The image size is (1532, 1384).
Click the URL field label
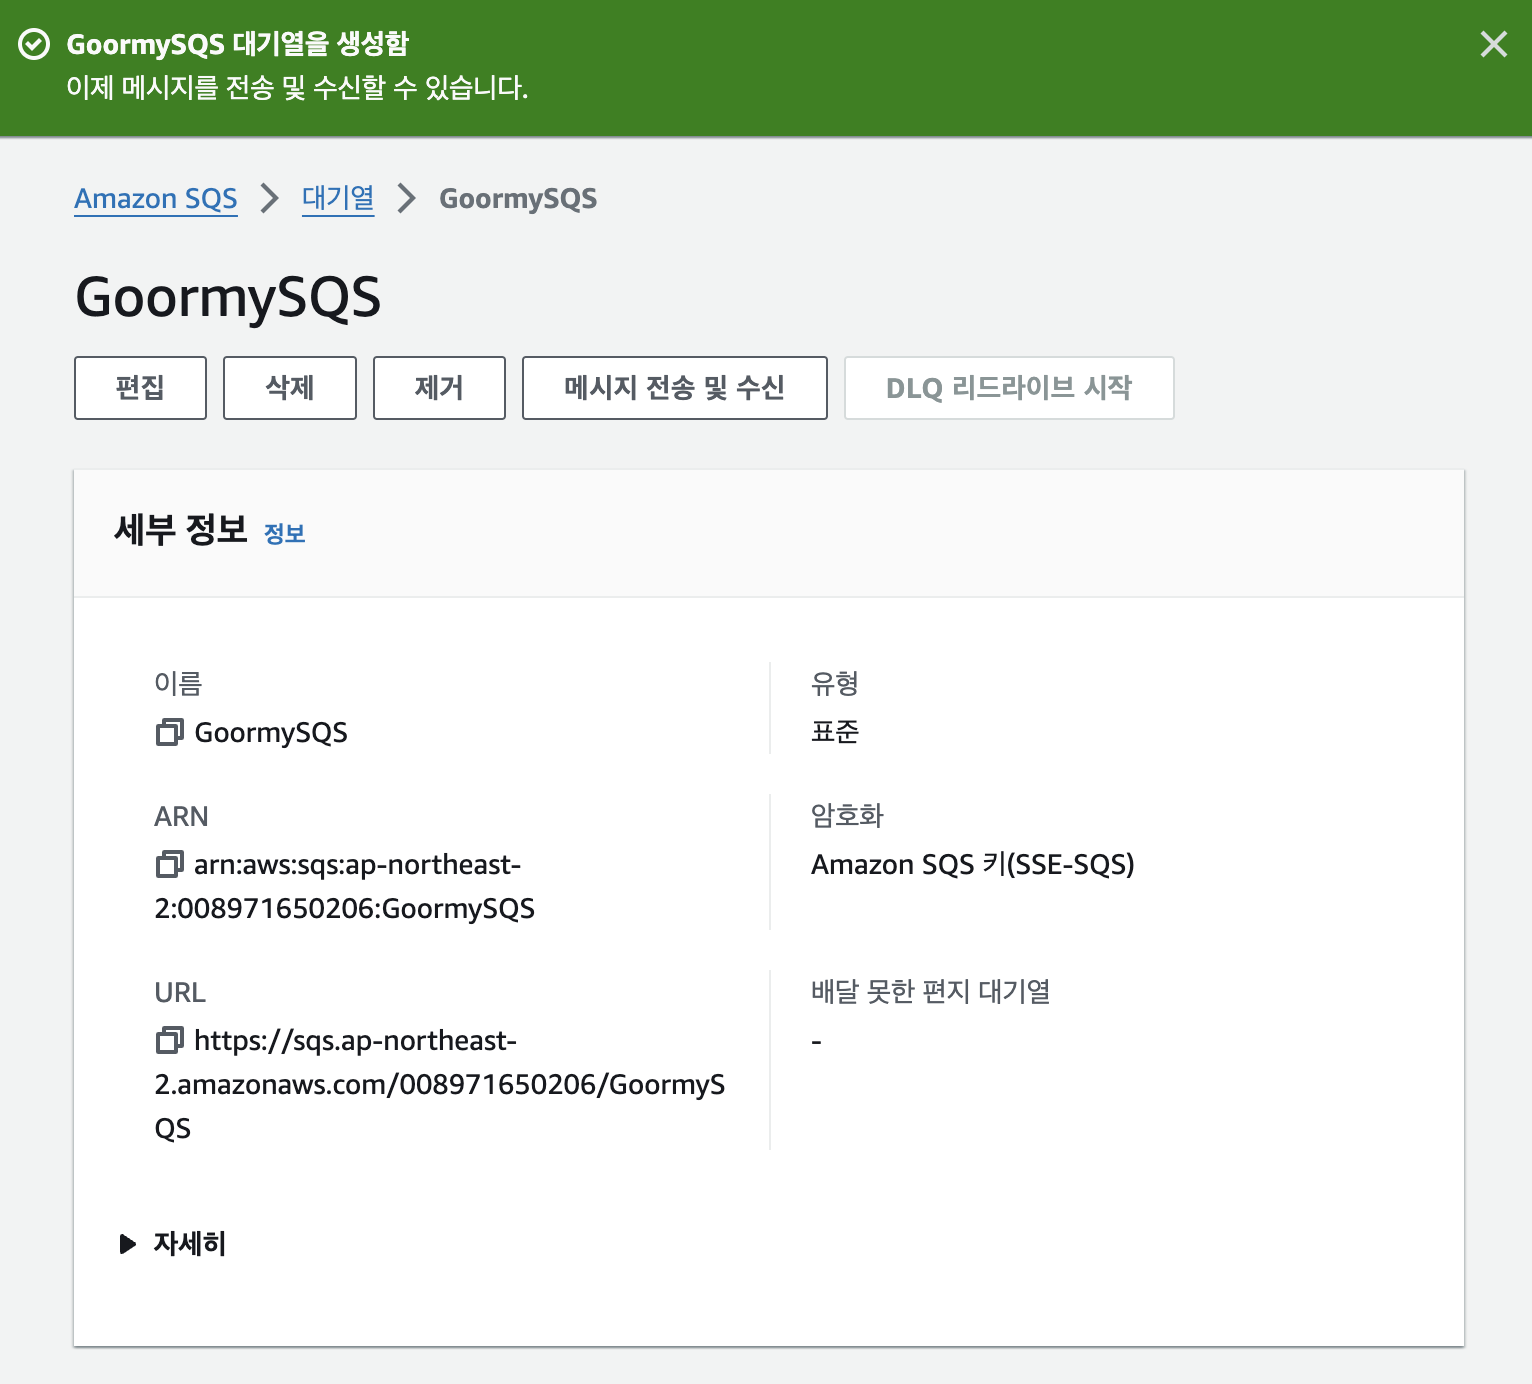pyautogui.click(x=180, y=992)
